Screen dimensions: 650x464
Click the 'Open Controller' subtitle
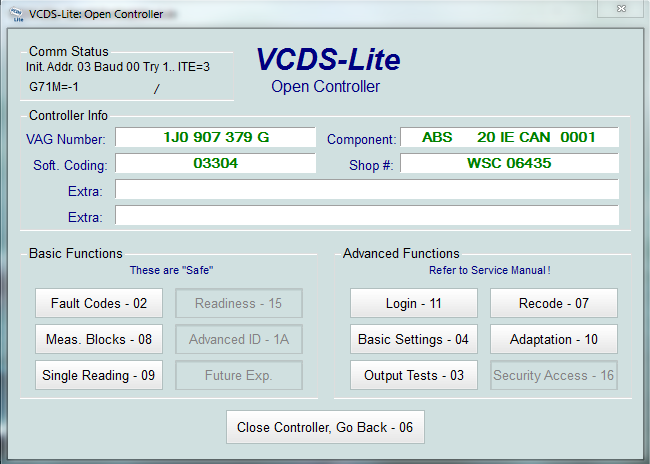coord(325,86)
